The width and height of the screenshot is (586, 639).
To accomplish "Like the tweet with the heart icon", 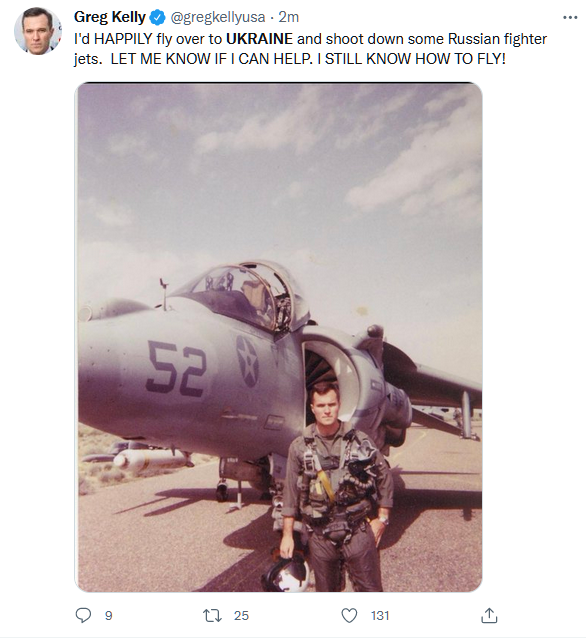I will [349, 615].
